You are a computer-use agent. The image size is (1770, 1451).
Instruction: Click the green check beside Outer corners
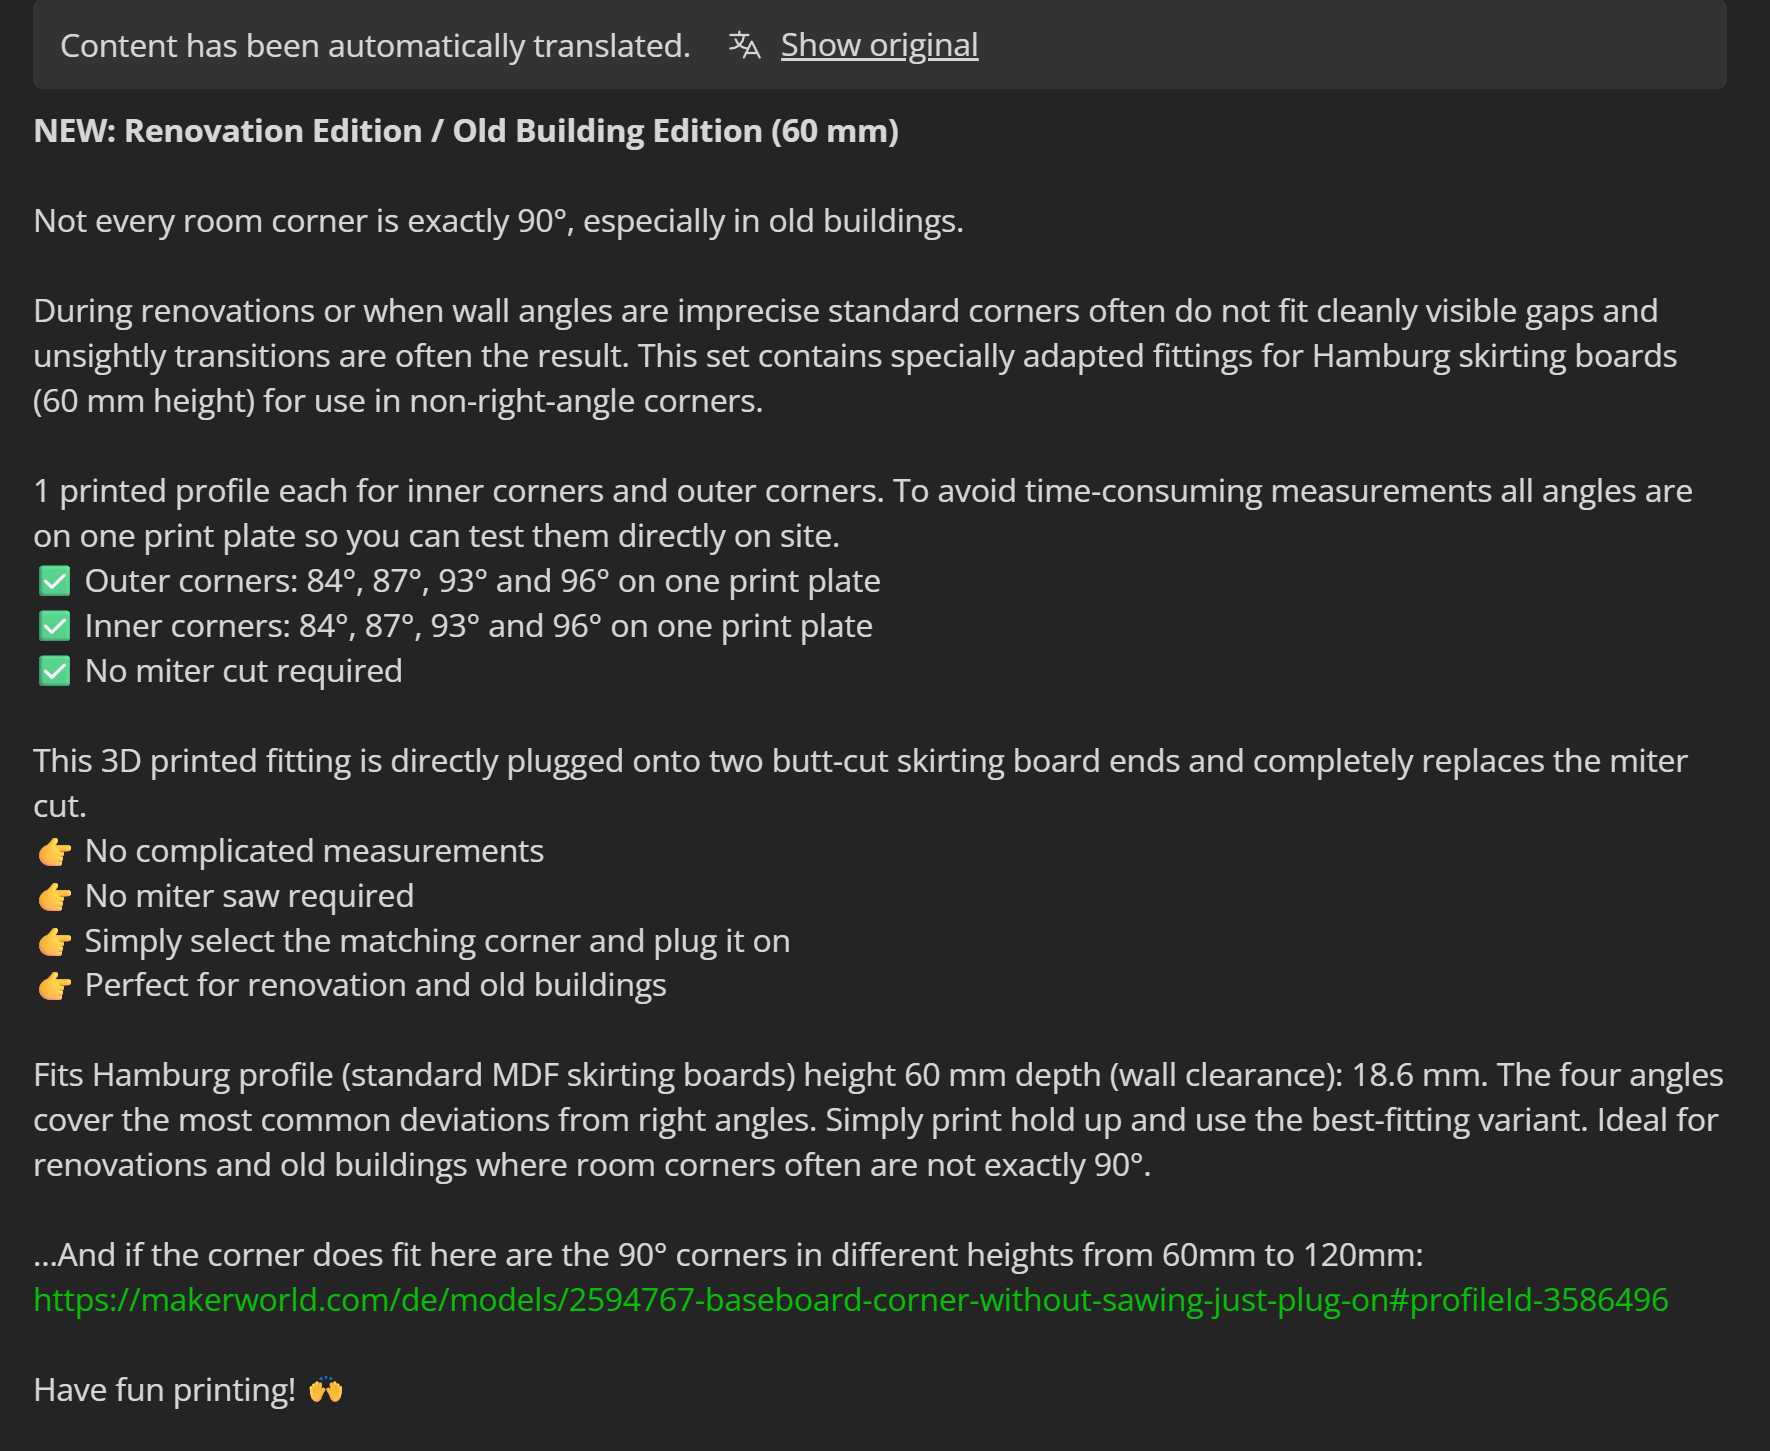click(54, 581)
